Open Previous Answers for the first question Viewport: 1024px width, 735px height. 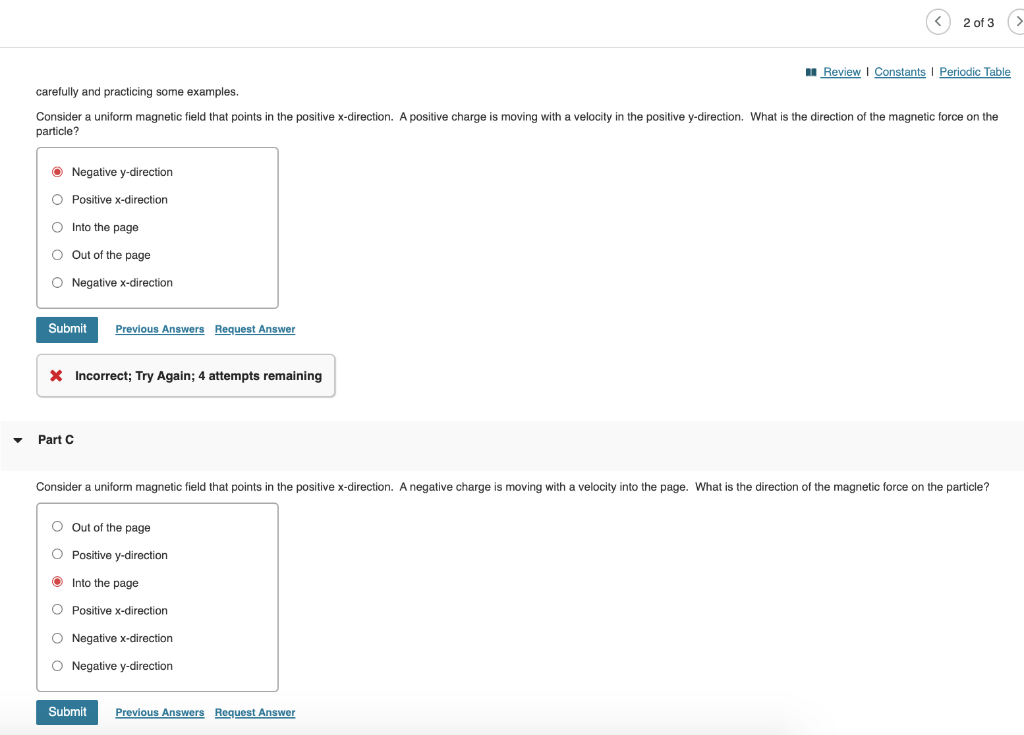coord(160,329)
